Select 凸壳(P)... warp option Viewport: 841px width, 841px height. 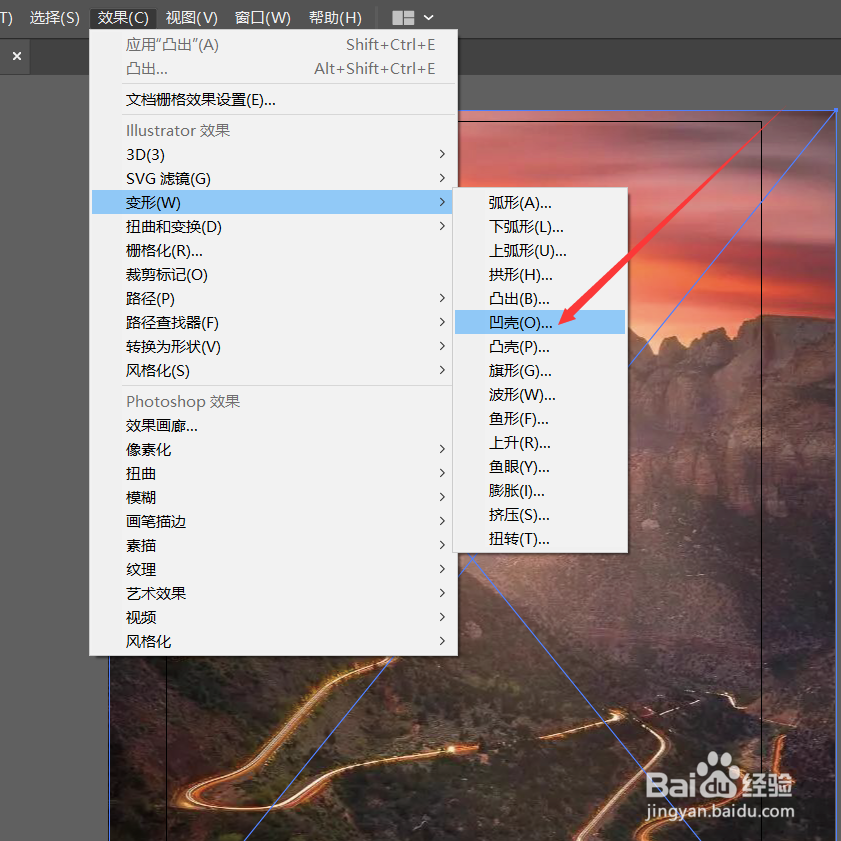(540, 346)
